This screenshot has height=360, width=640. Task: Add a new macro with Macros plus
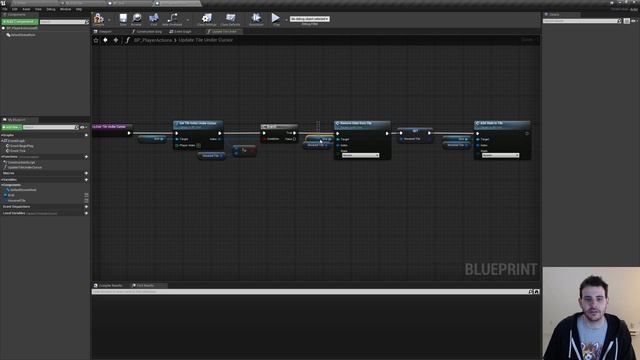(x=86, y=173)
